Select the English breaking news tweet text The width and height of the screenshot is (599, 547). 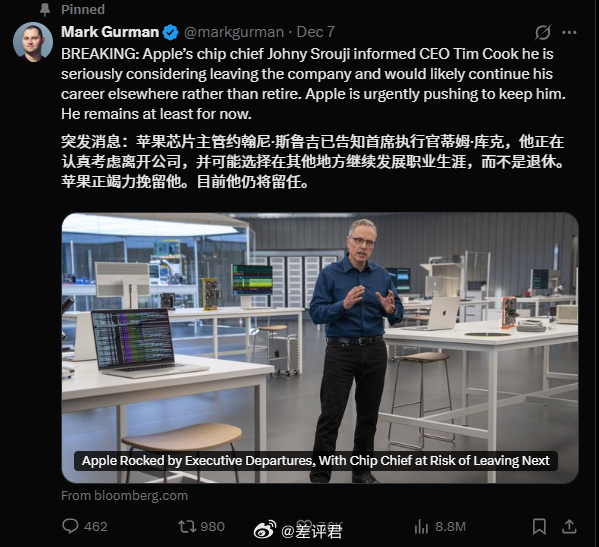[313, 84]
